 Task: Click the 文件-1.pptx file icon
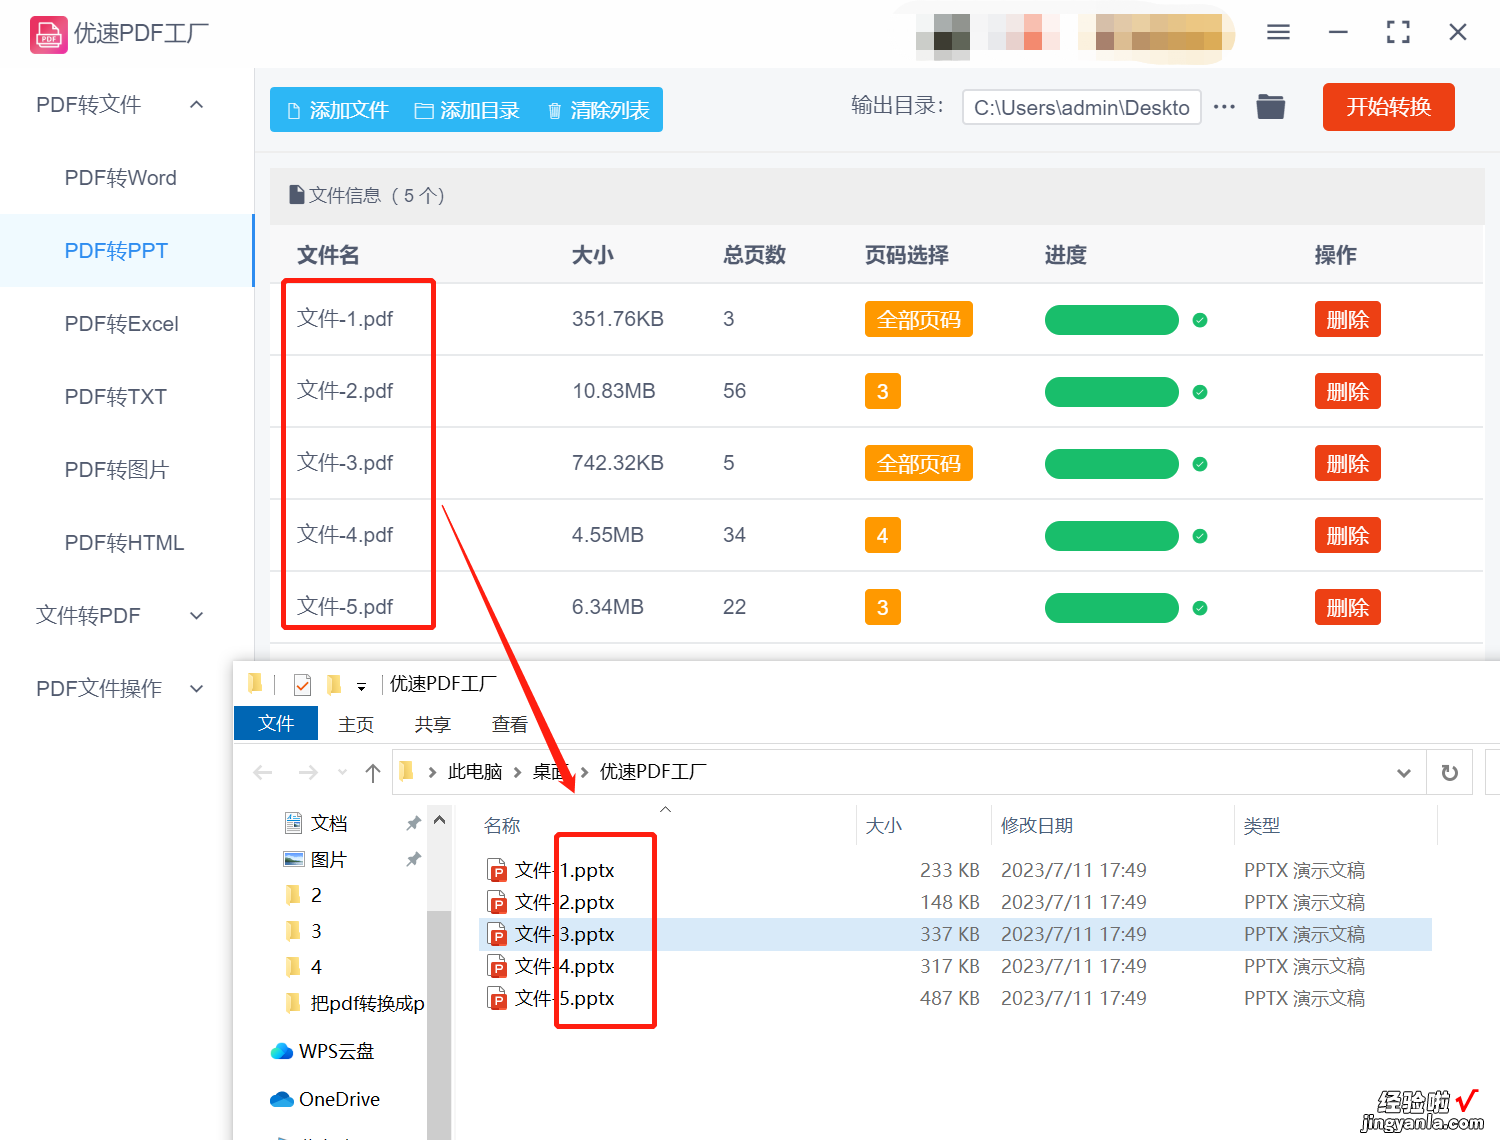tap(497, 870)
